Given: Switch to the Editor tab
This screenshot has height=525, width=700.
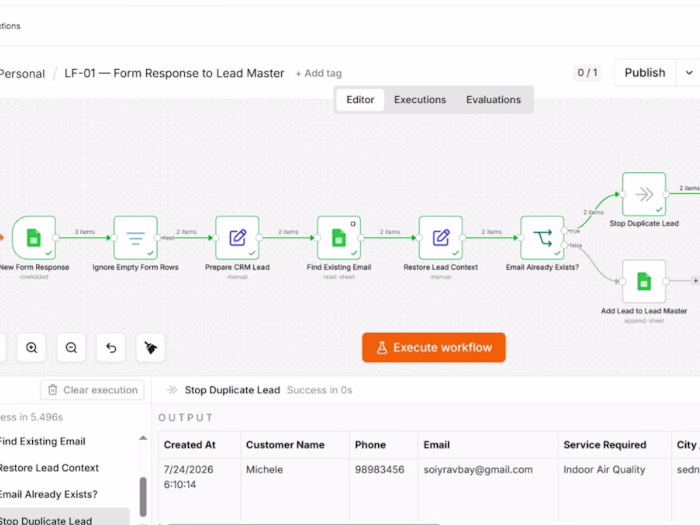Looking at the screenshot, I should pos(360,100).
